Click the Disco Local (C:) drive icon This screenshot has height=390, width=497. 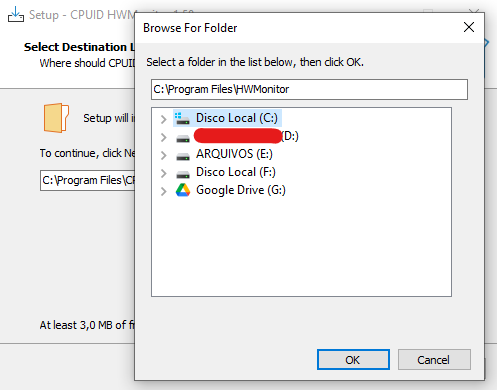point(182,118)
